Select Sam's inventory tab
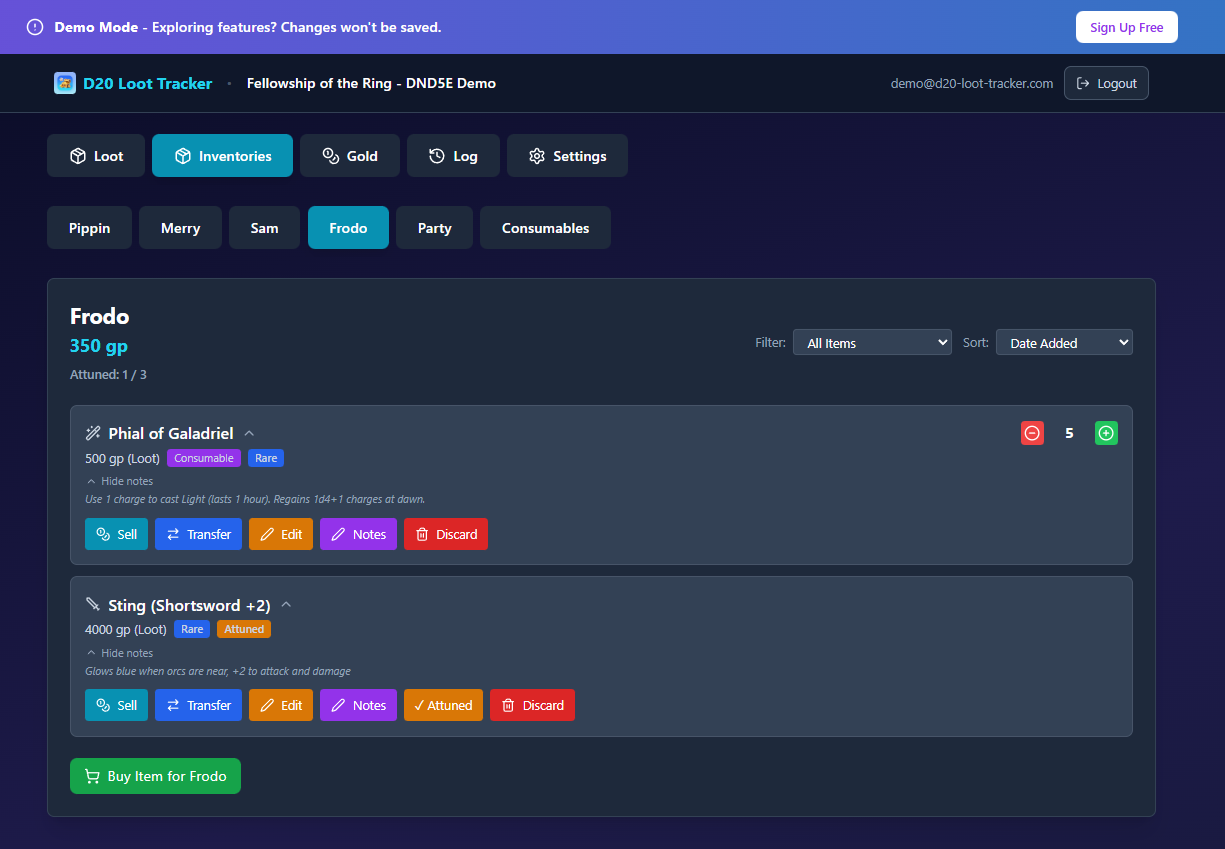 pos(264,228)
